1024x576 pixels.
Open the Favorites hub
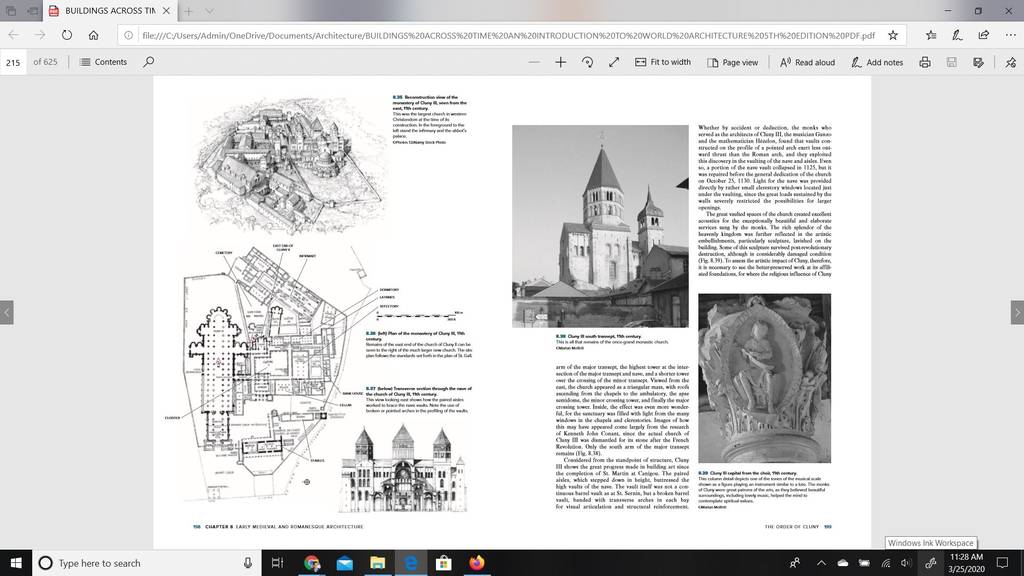pyautogui.click(x=931, y=35)
